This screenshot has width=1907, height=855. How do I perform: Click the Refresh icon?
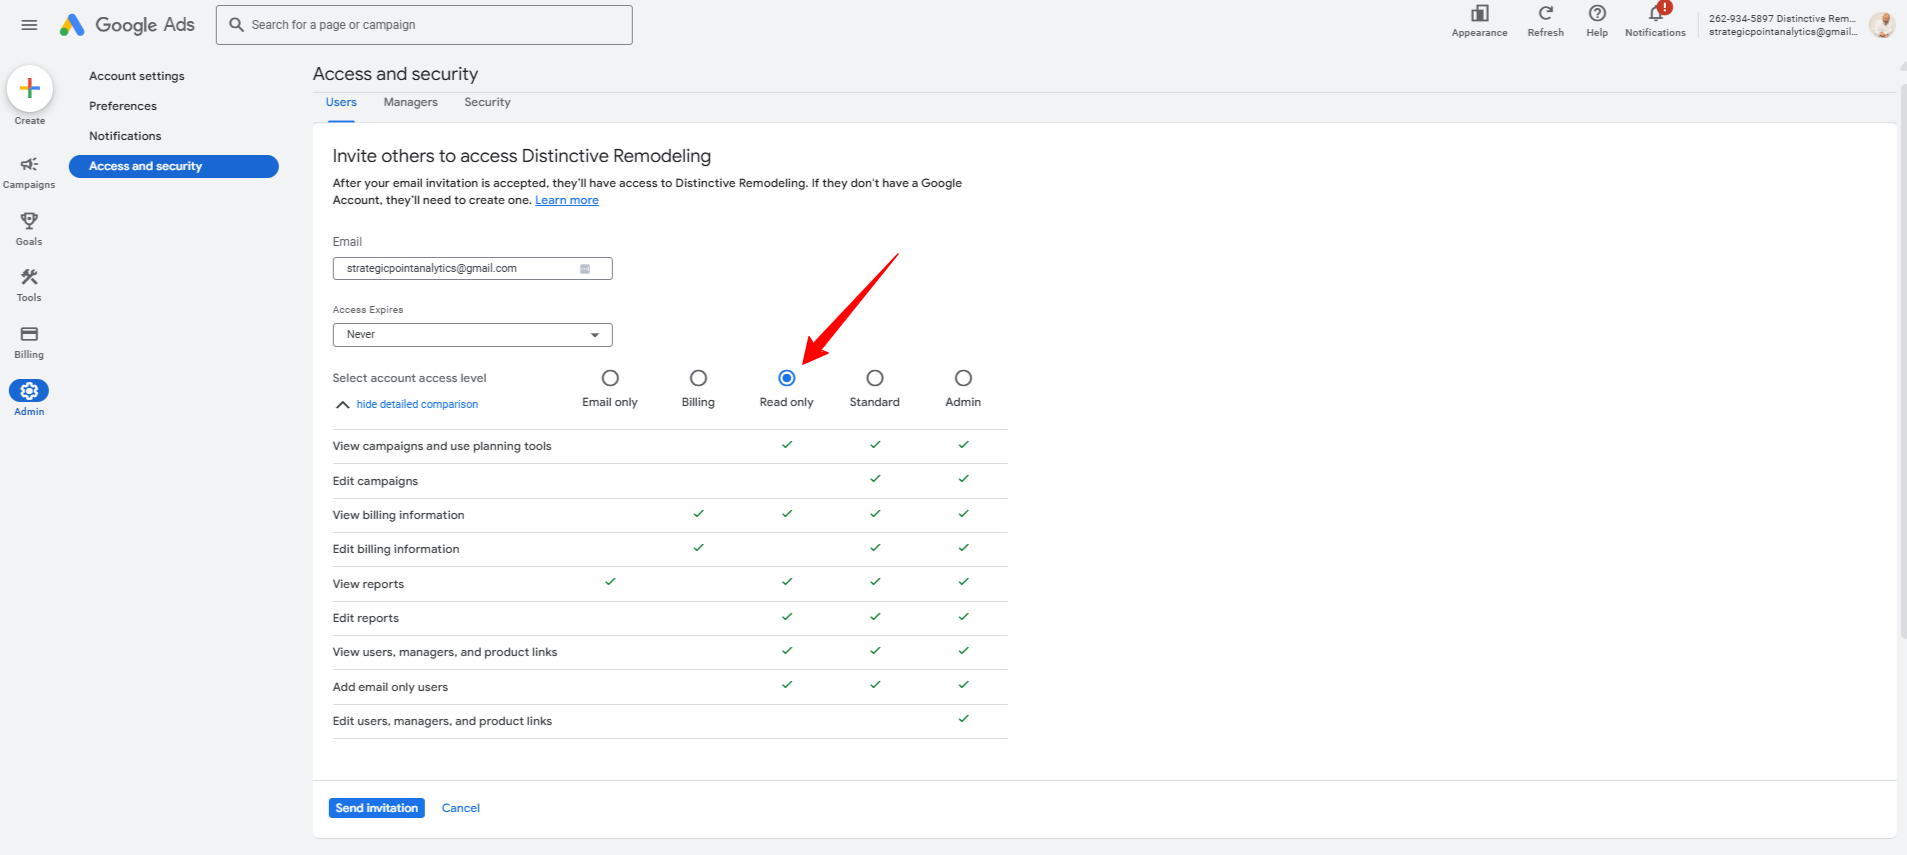click(x=1545, y=14)
